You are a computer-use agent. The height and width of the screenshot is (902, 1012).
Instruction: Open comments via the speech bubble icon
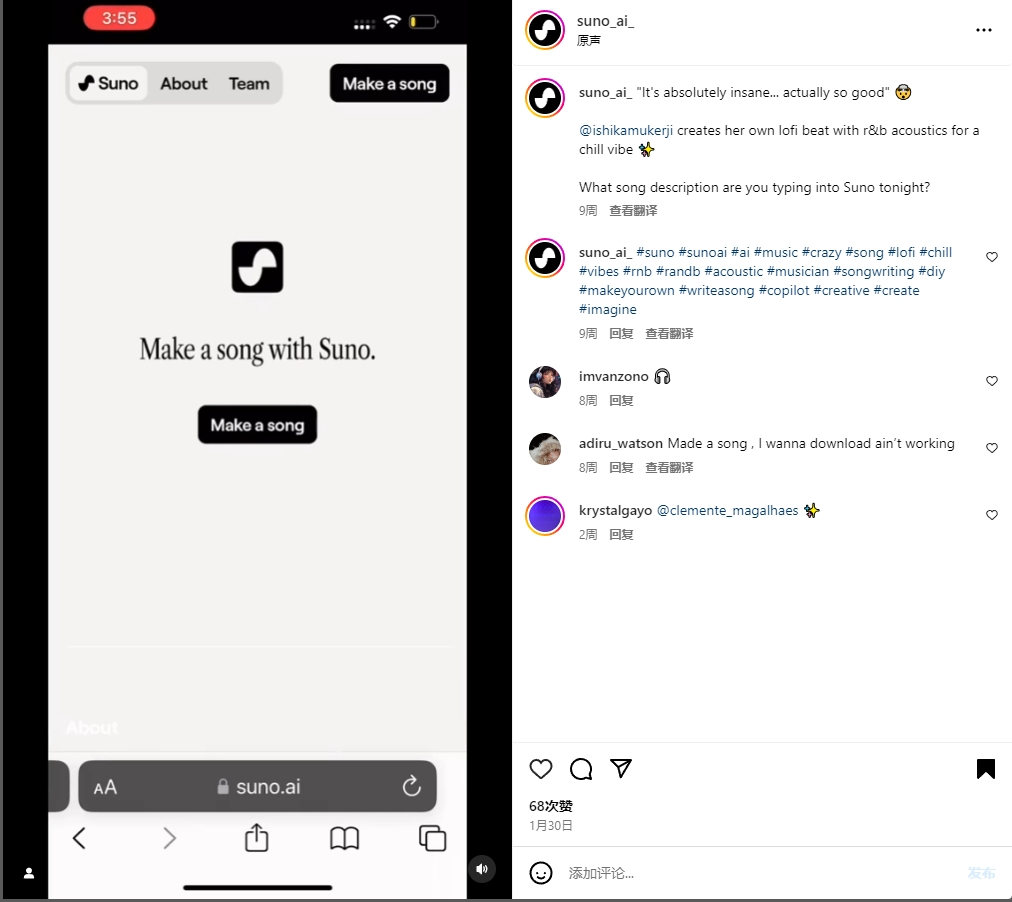coord(581,769)
